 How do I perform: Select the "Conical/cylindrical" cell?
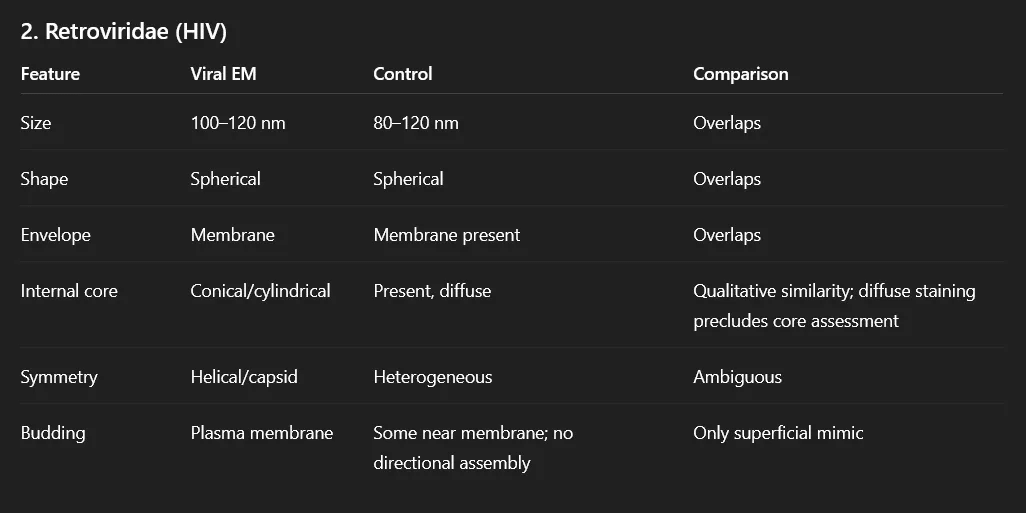260,291
